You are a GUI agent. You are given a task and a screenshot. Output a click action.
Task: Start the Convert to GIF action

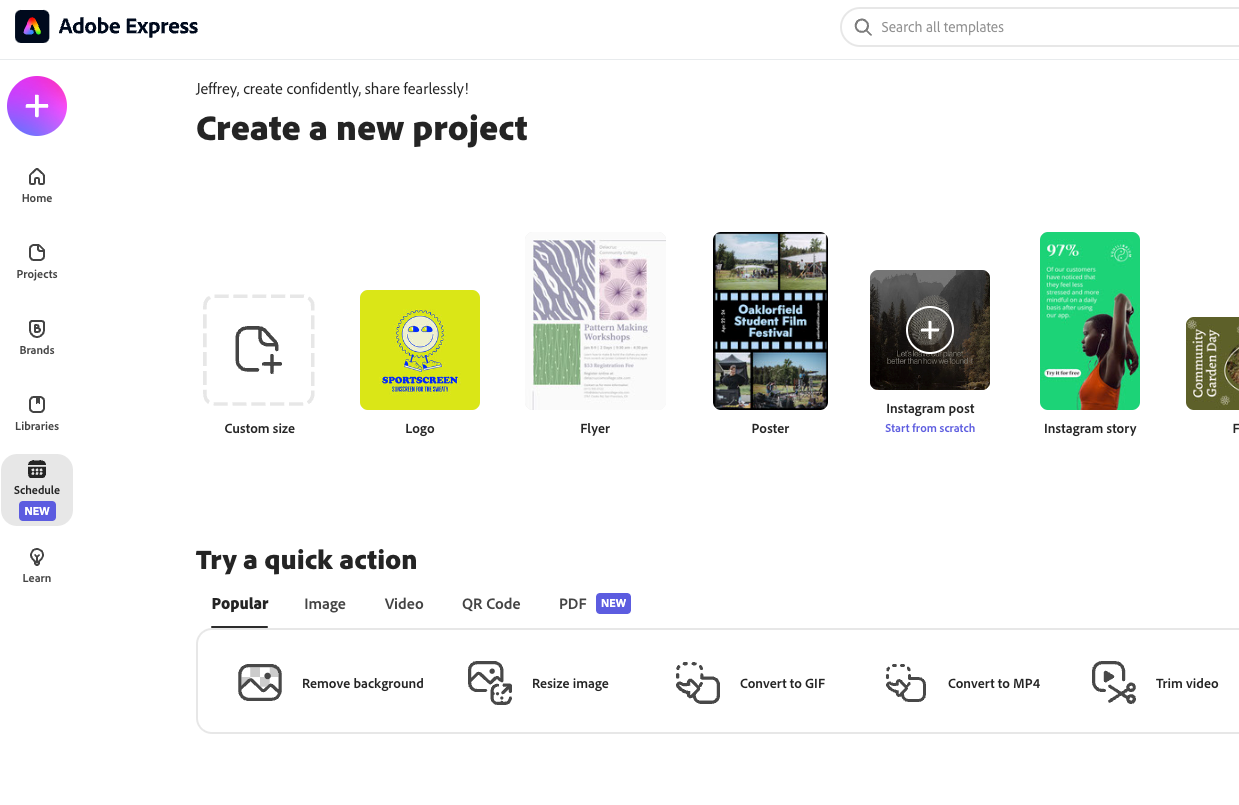pos(750,683)
